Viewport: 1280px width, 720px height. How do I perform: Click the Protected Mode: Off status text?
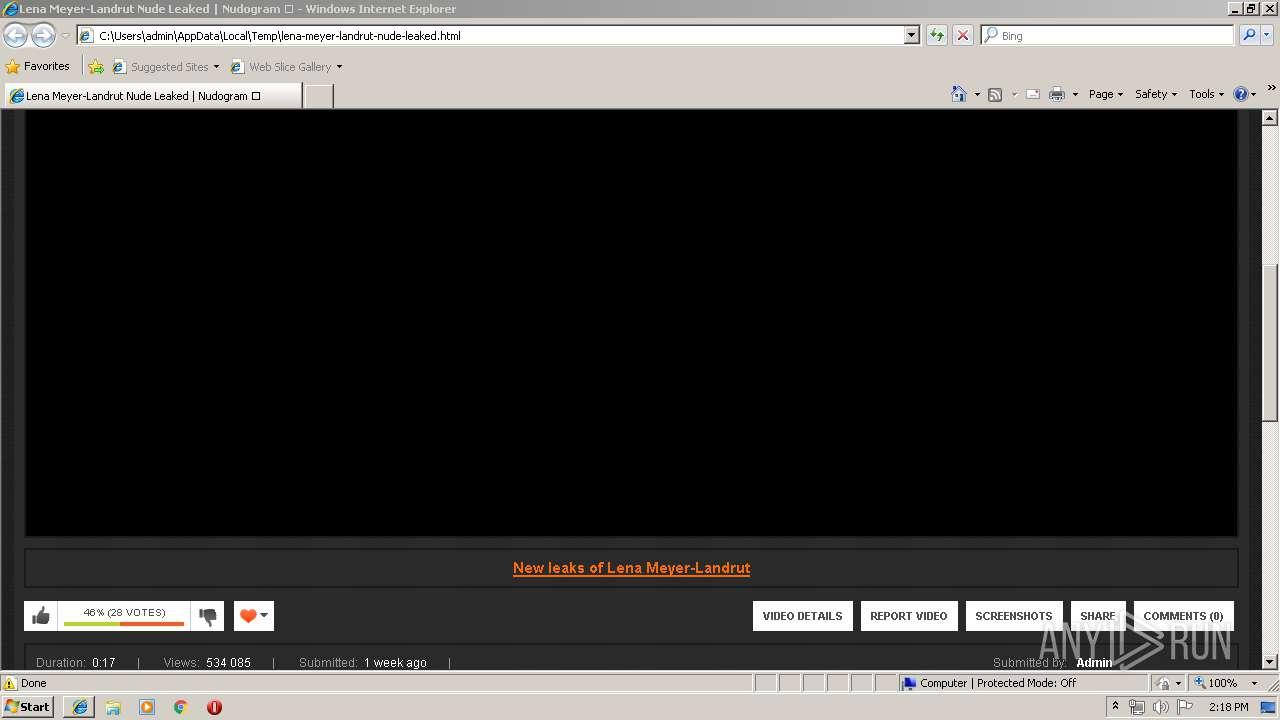pos(1025,683)
